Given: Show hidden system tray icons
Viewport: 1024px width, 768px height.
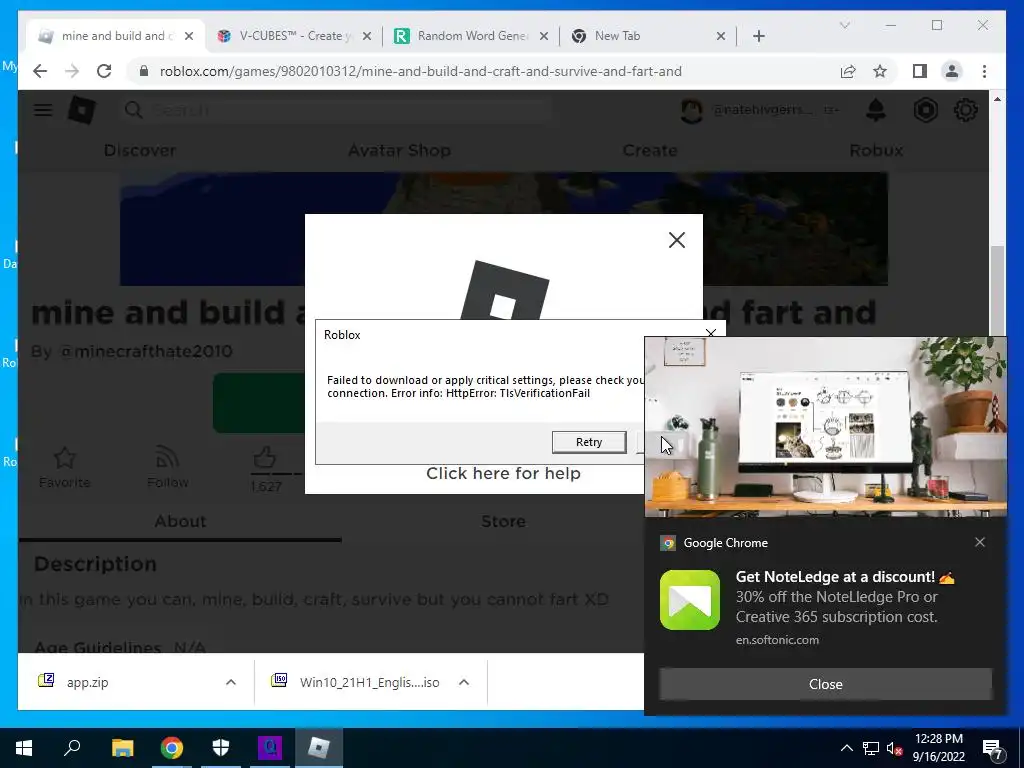Looking at the screenshot, I should (x=846, y=748).
